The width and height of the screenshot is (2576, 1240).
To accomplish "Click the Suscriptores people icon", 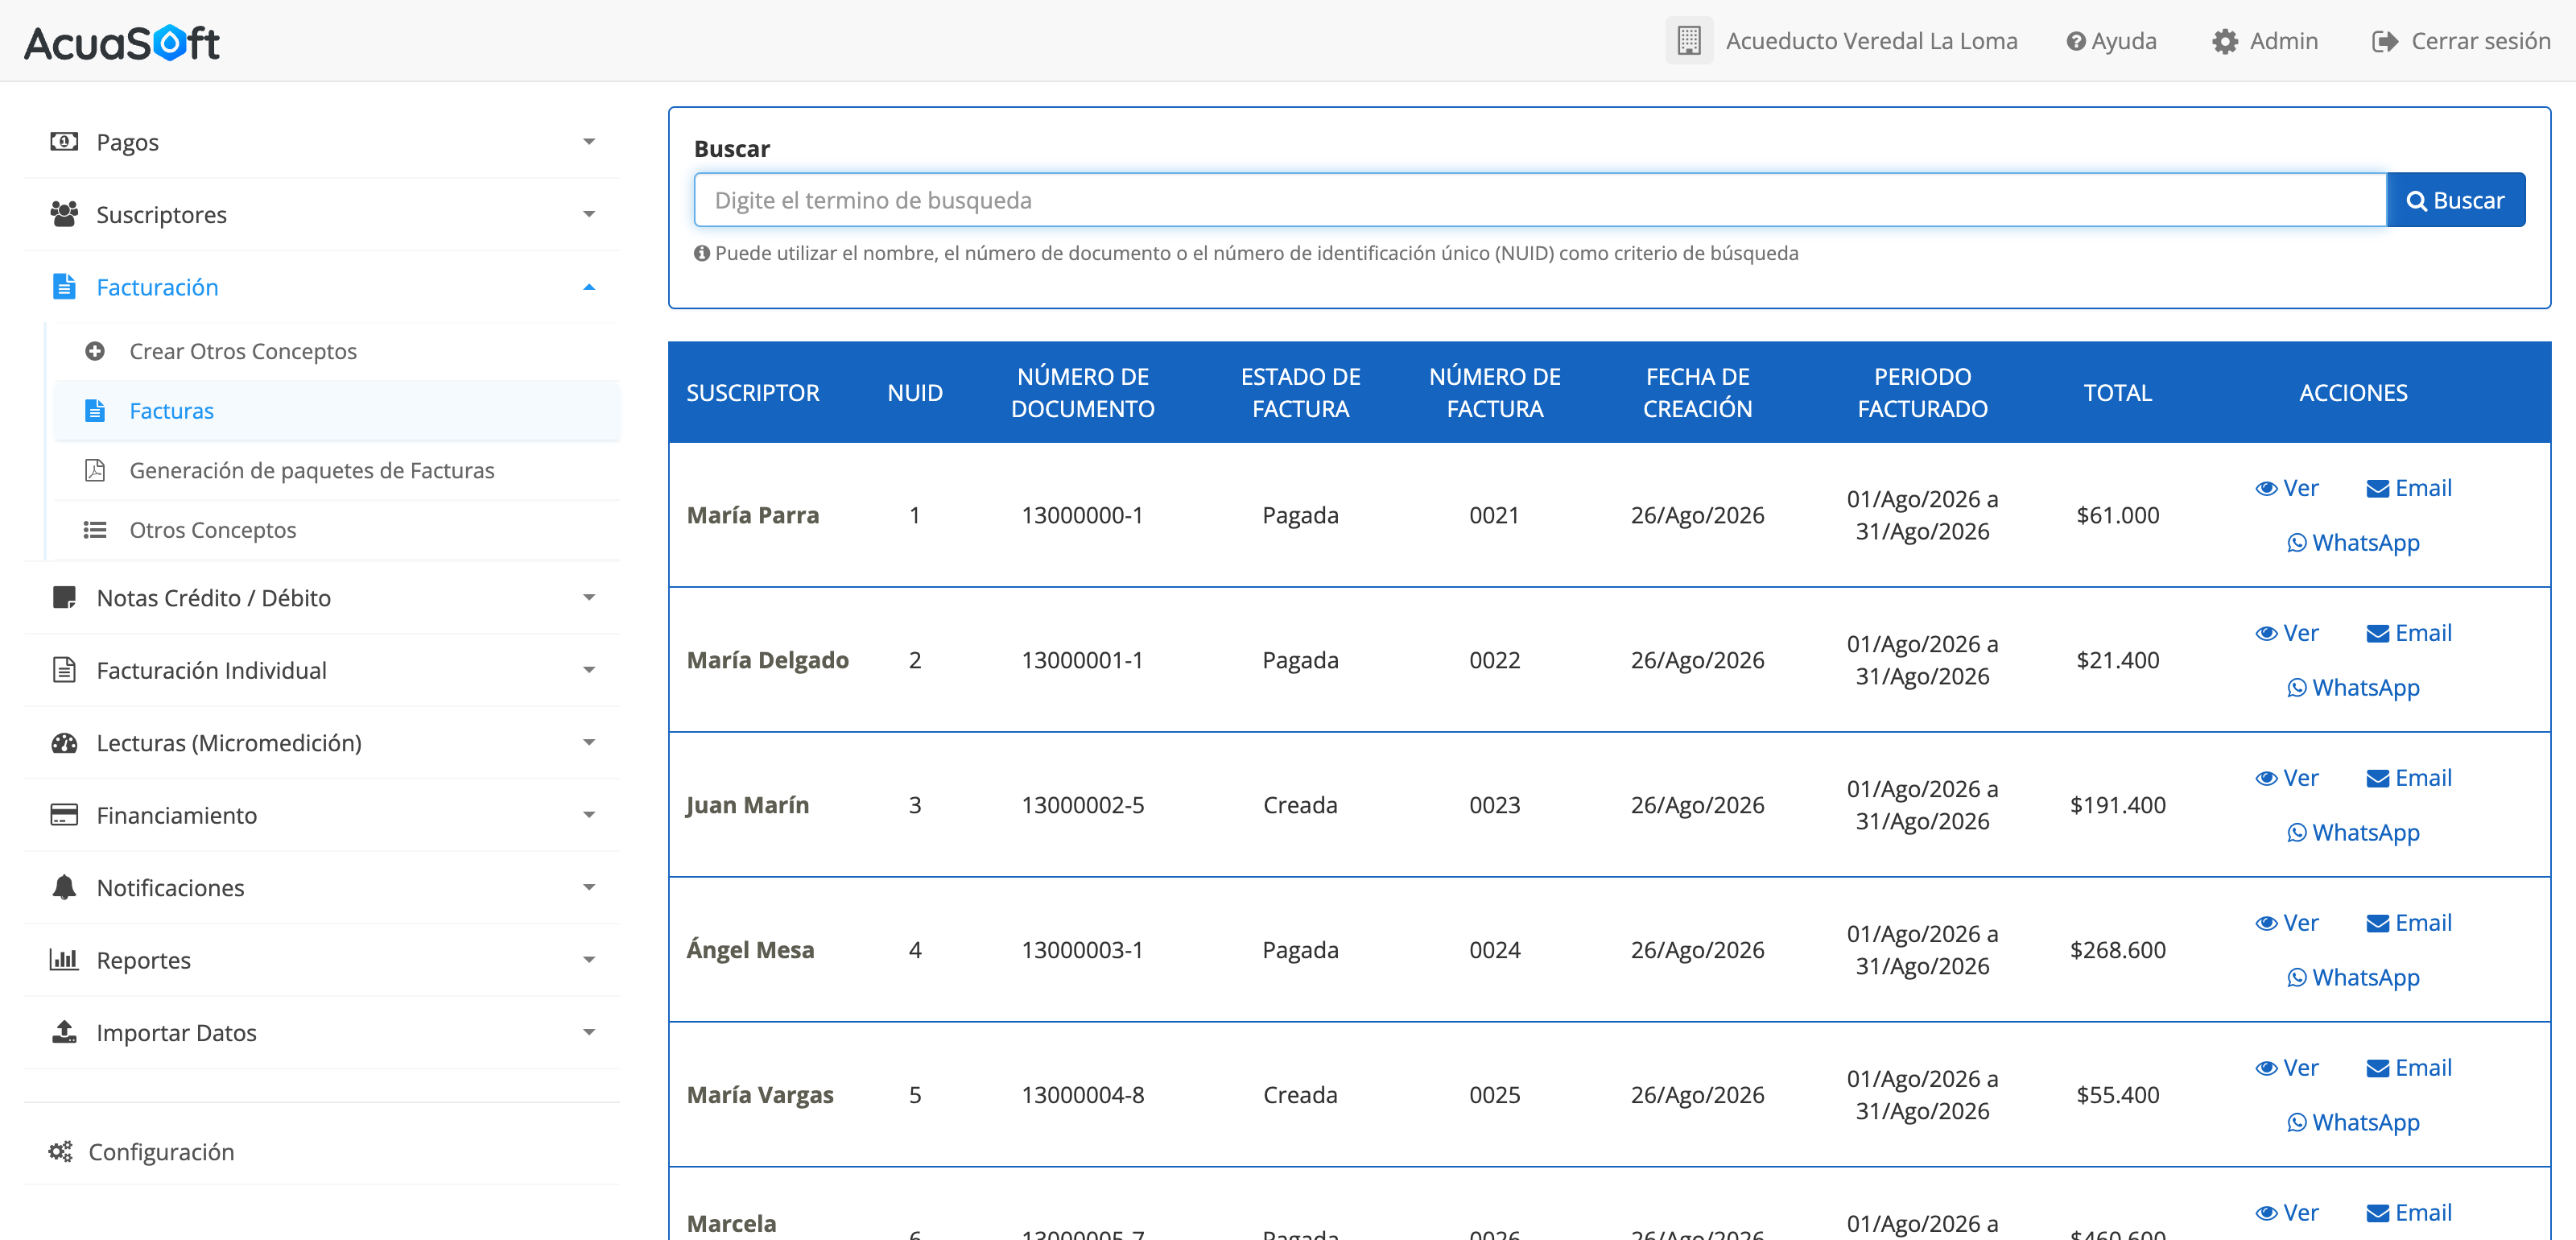I will coord(64,214).
